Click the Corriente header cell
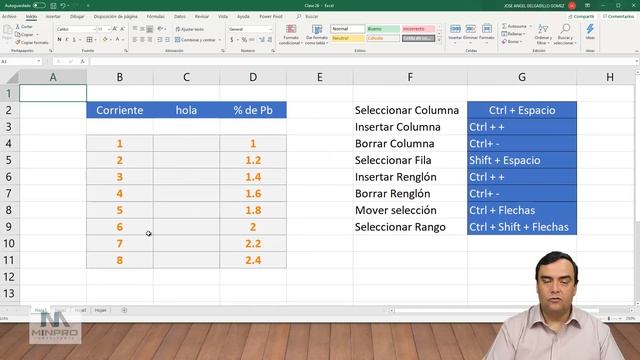 (x=120, y=110)
